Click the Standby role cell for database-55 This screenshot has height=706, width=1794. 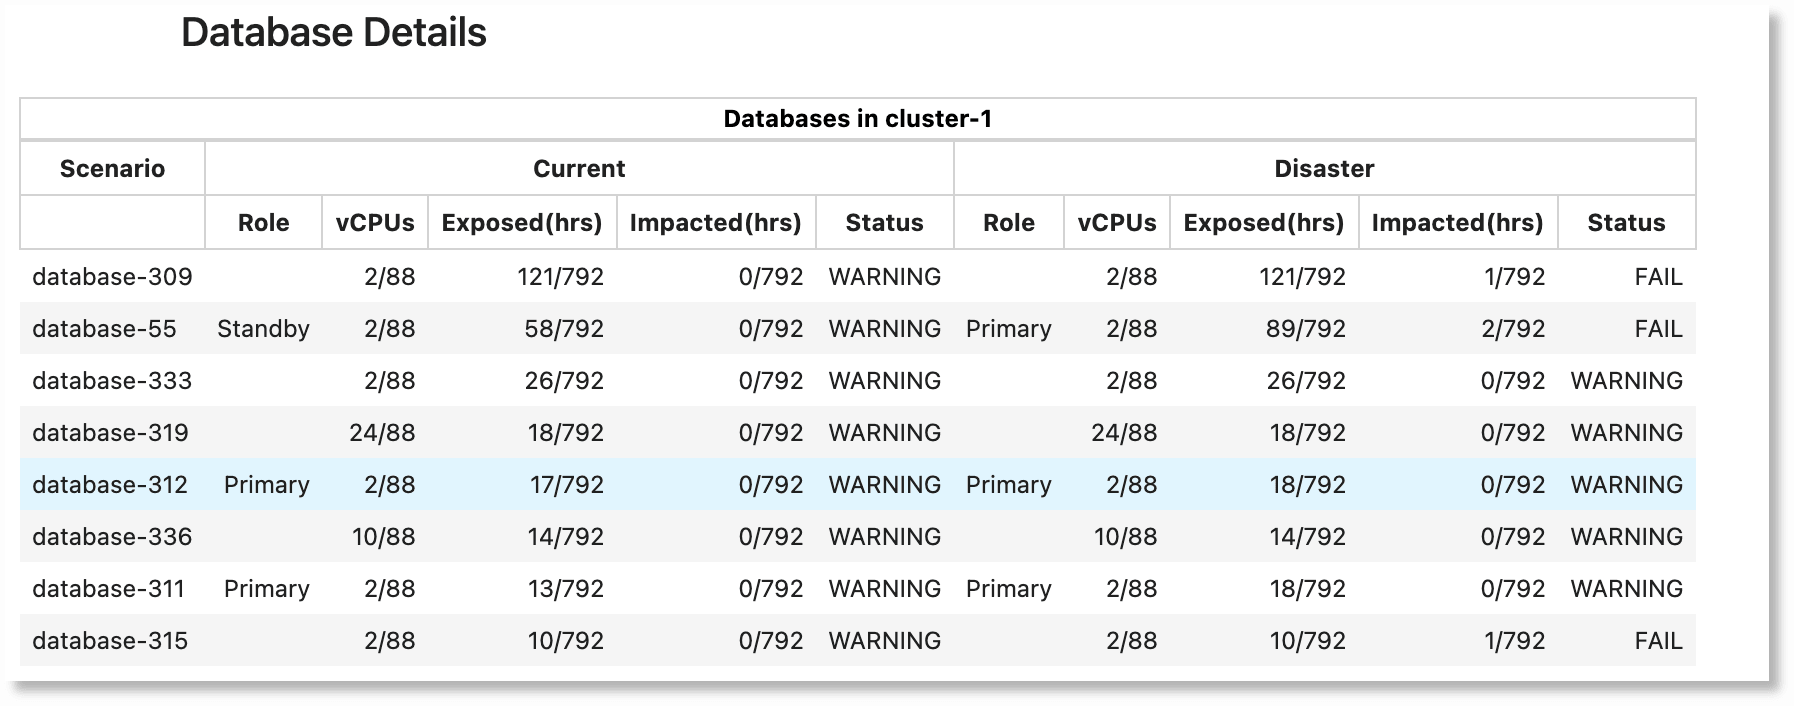click(263, 329)
